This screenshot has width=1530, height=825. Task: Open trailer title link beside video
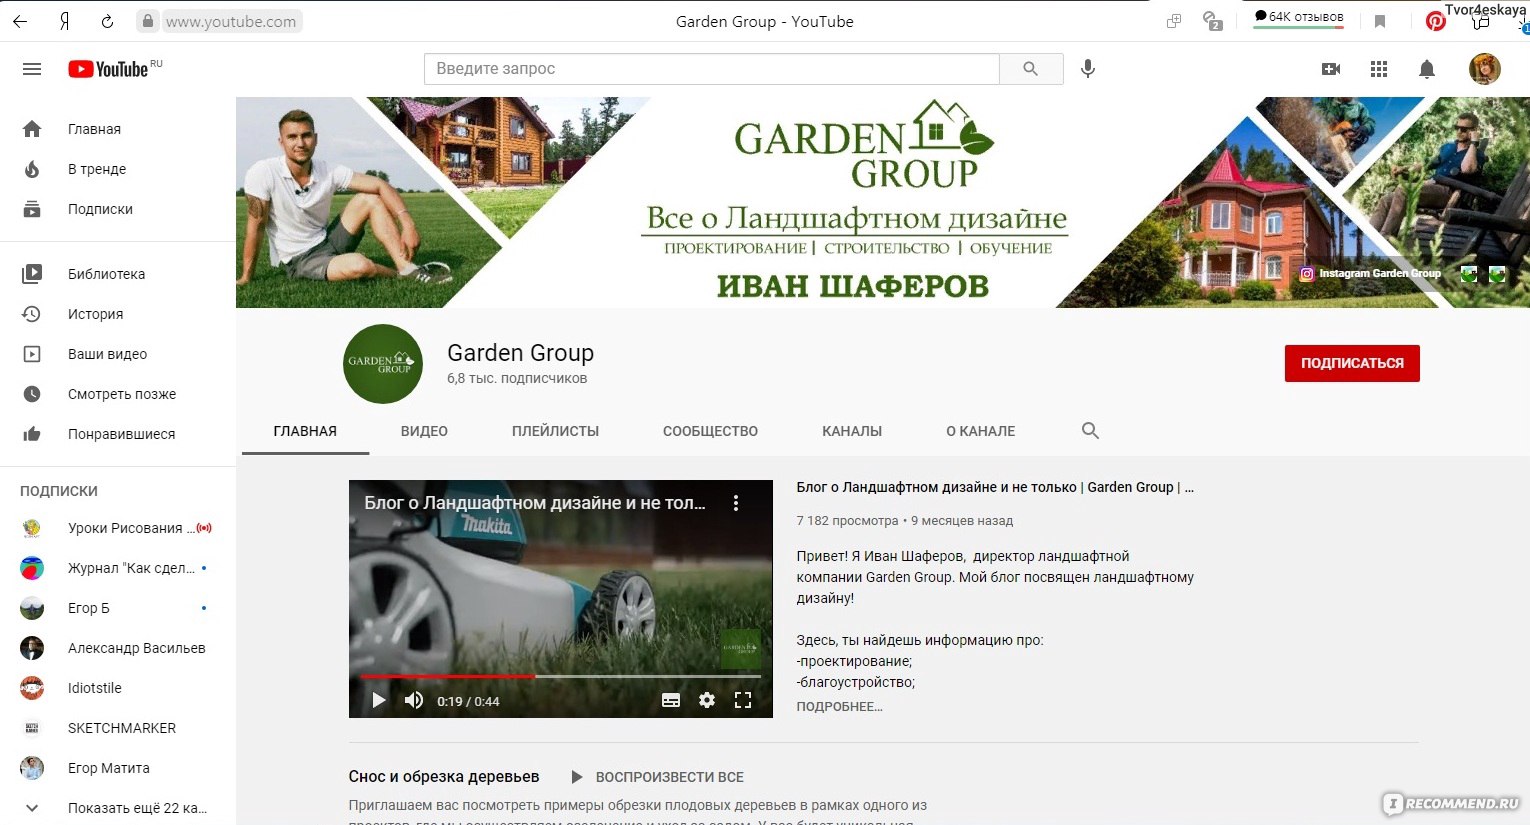(x=995, y=487)
